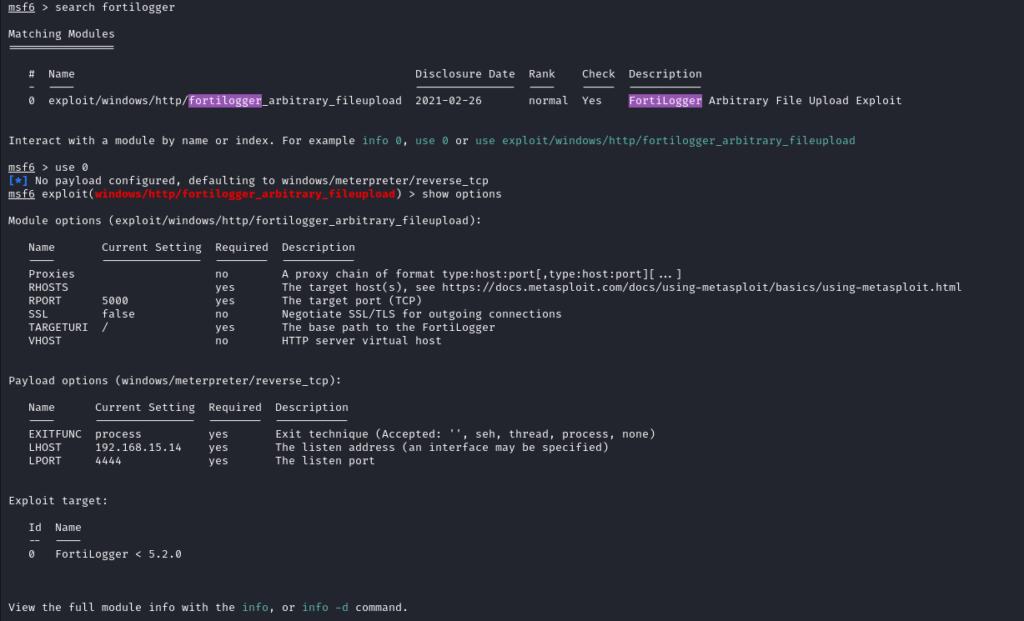This screenshot has height=621, width=1024.
Task: Click the rank value 'normal'
Action: pyautogui.click(x=549, y=101)
